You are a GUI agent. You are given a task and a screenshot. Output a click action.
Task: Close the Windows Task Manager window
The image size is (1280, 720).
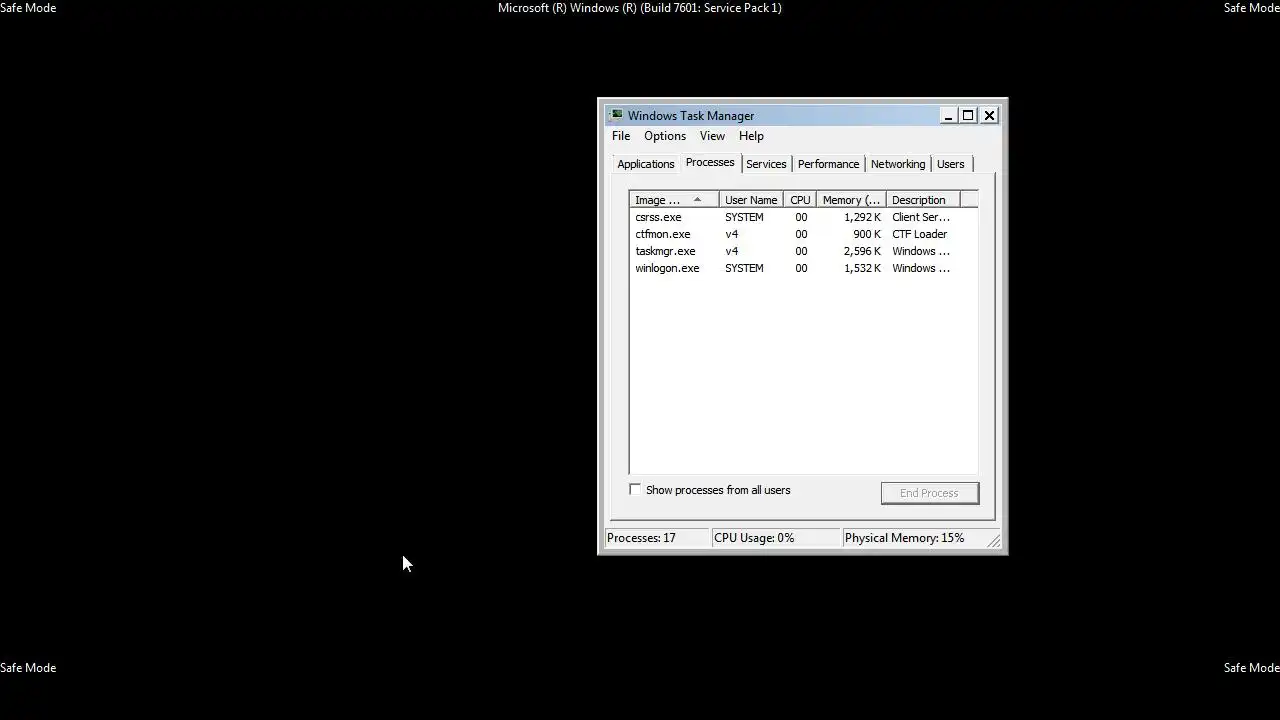coord(989,115)
